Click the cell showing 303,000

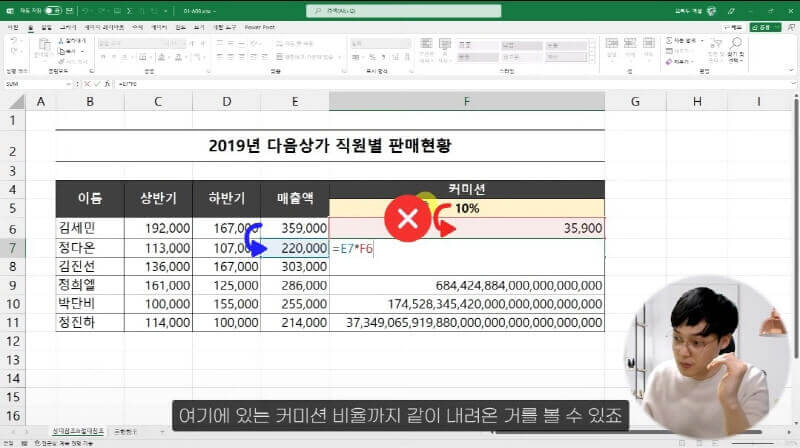coord(295,266)
